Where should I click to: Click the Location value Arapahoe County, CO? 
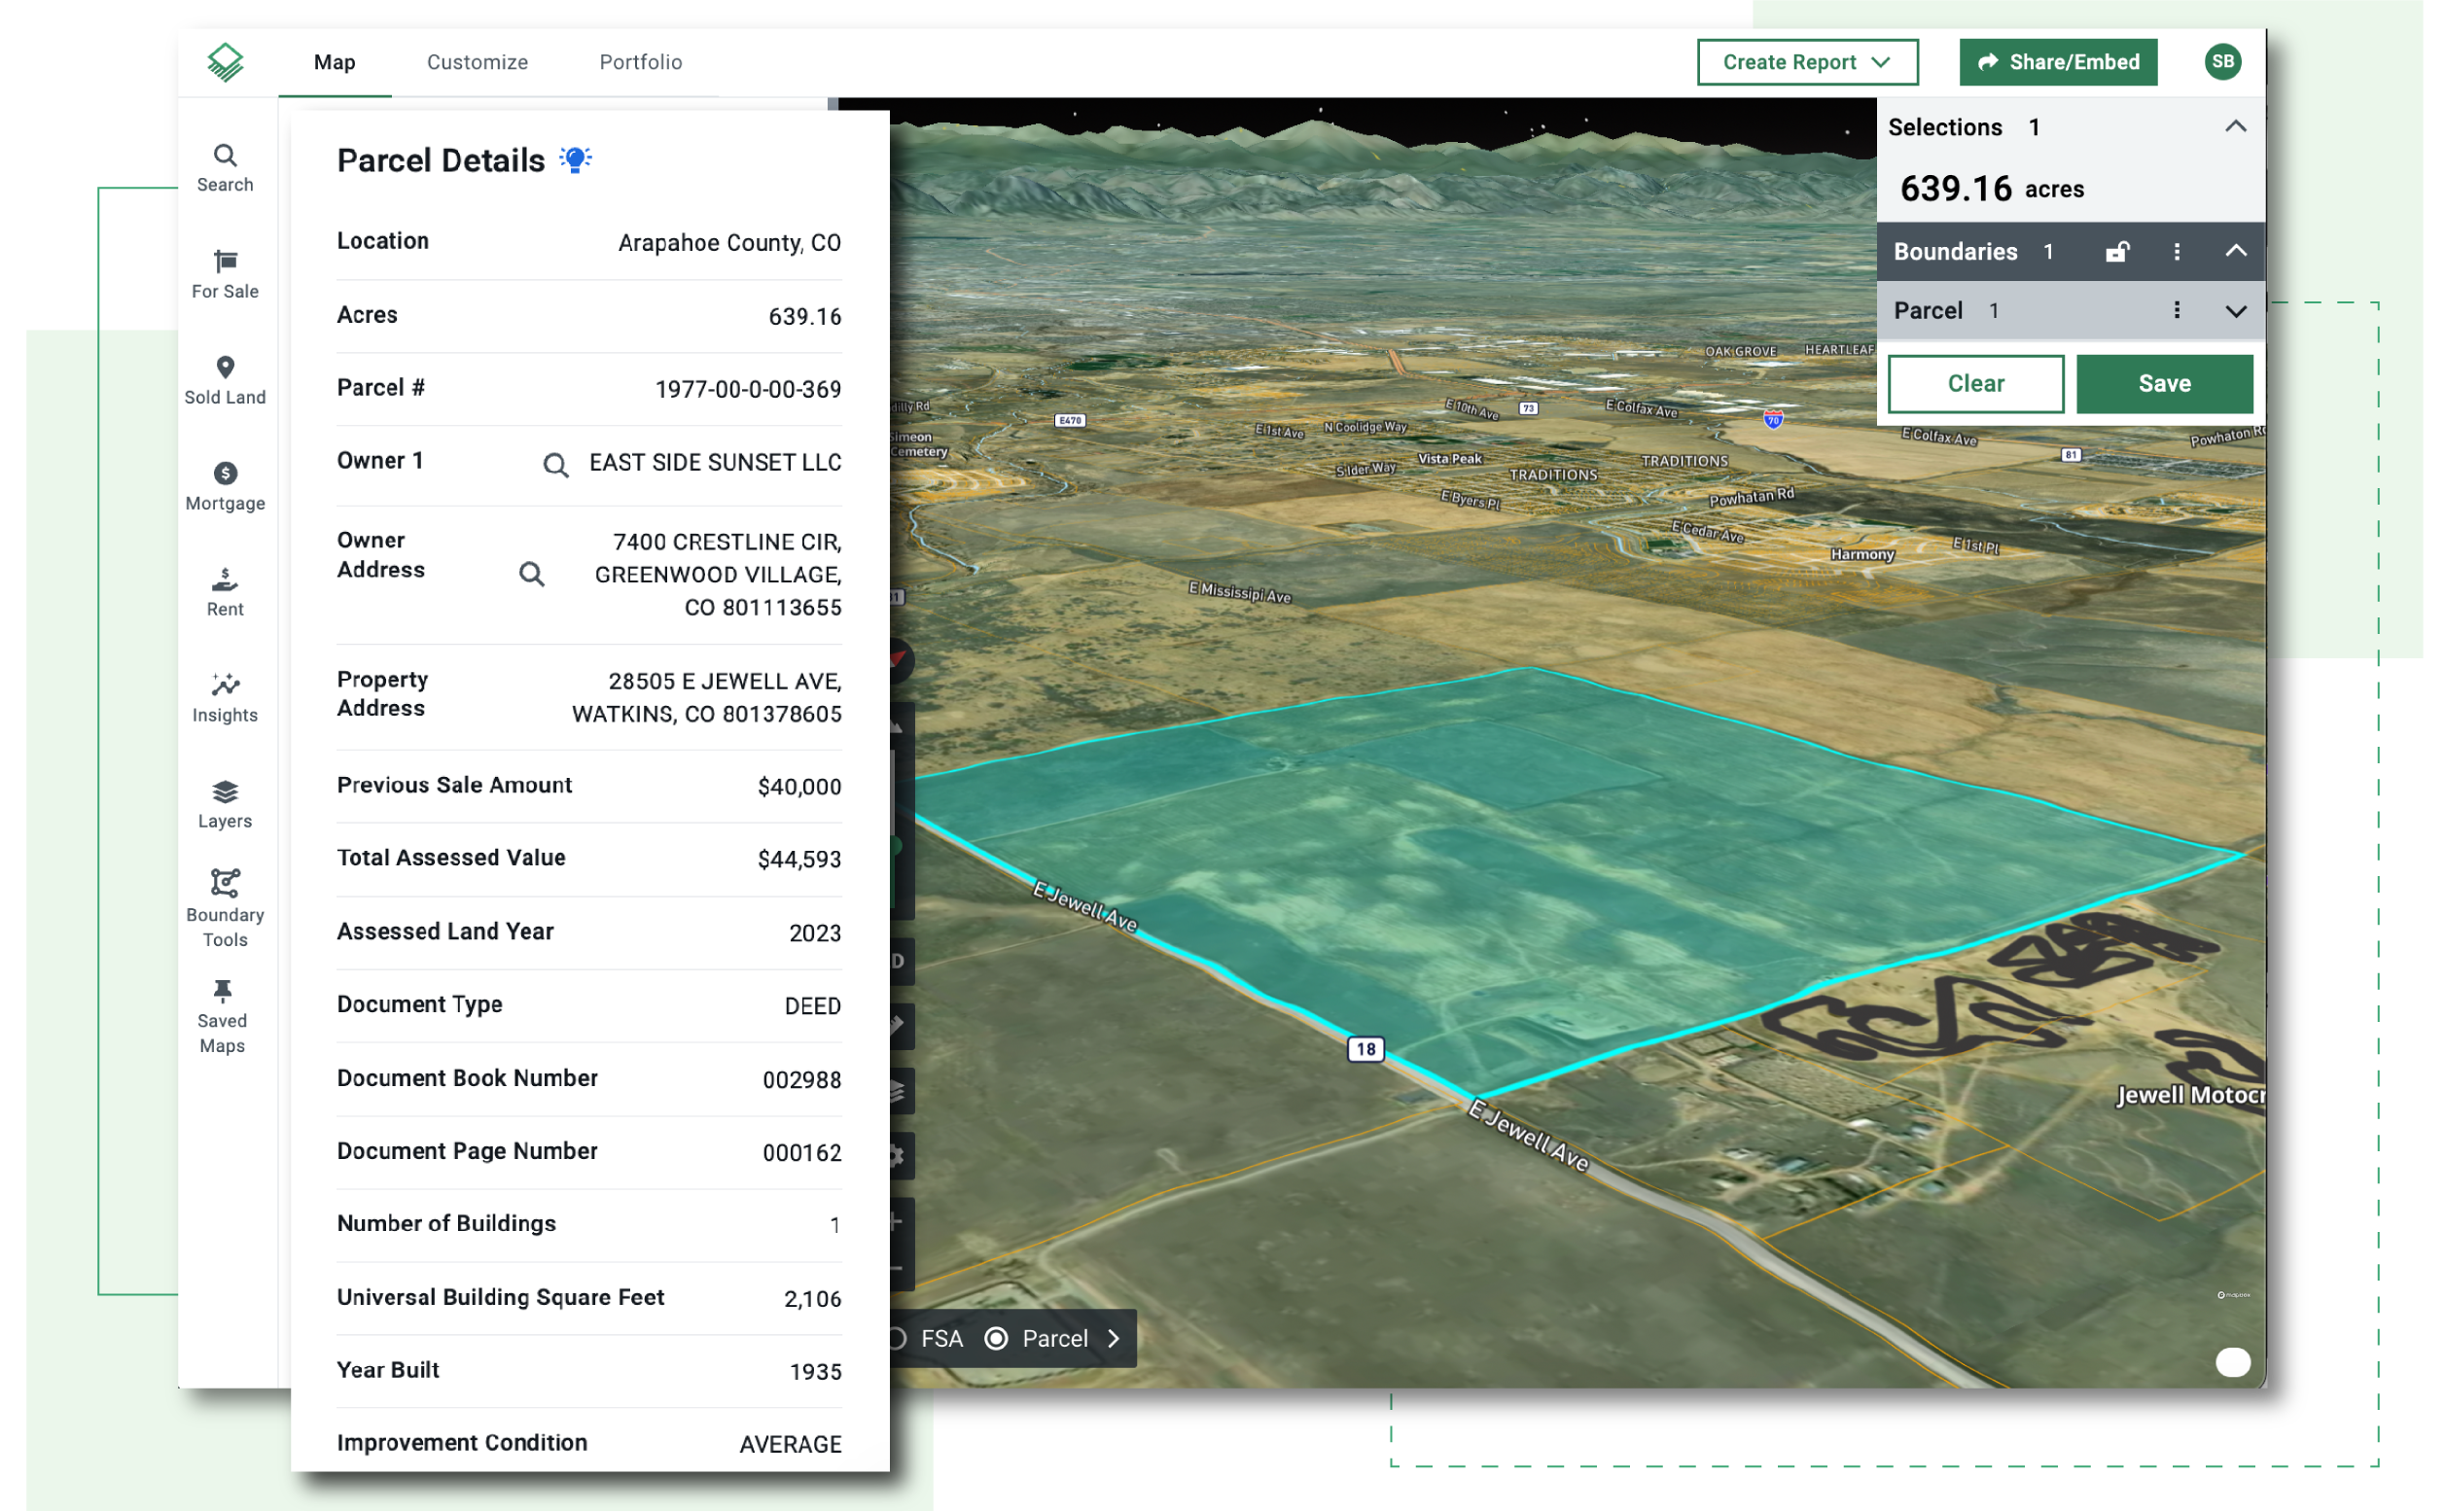[x=729, y=243]
